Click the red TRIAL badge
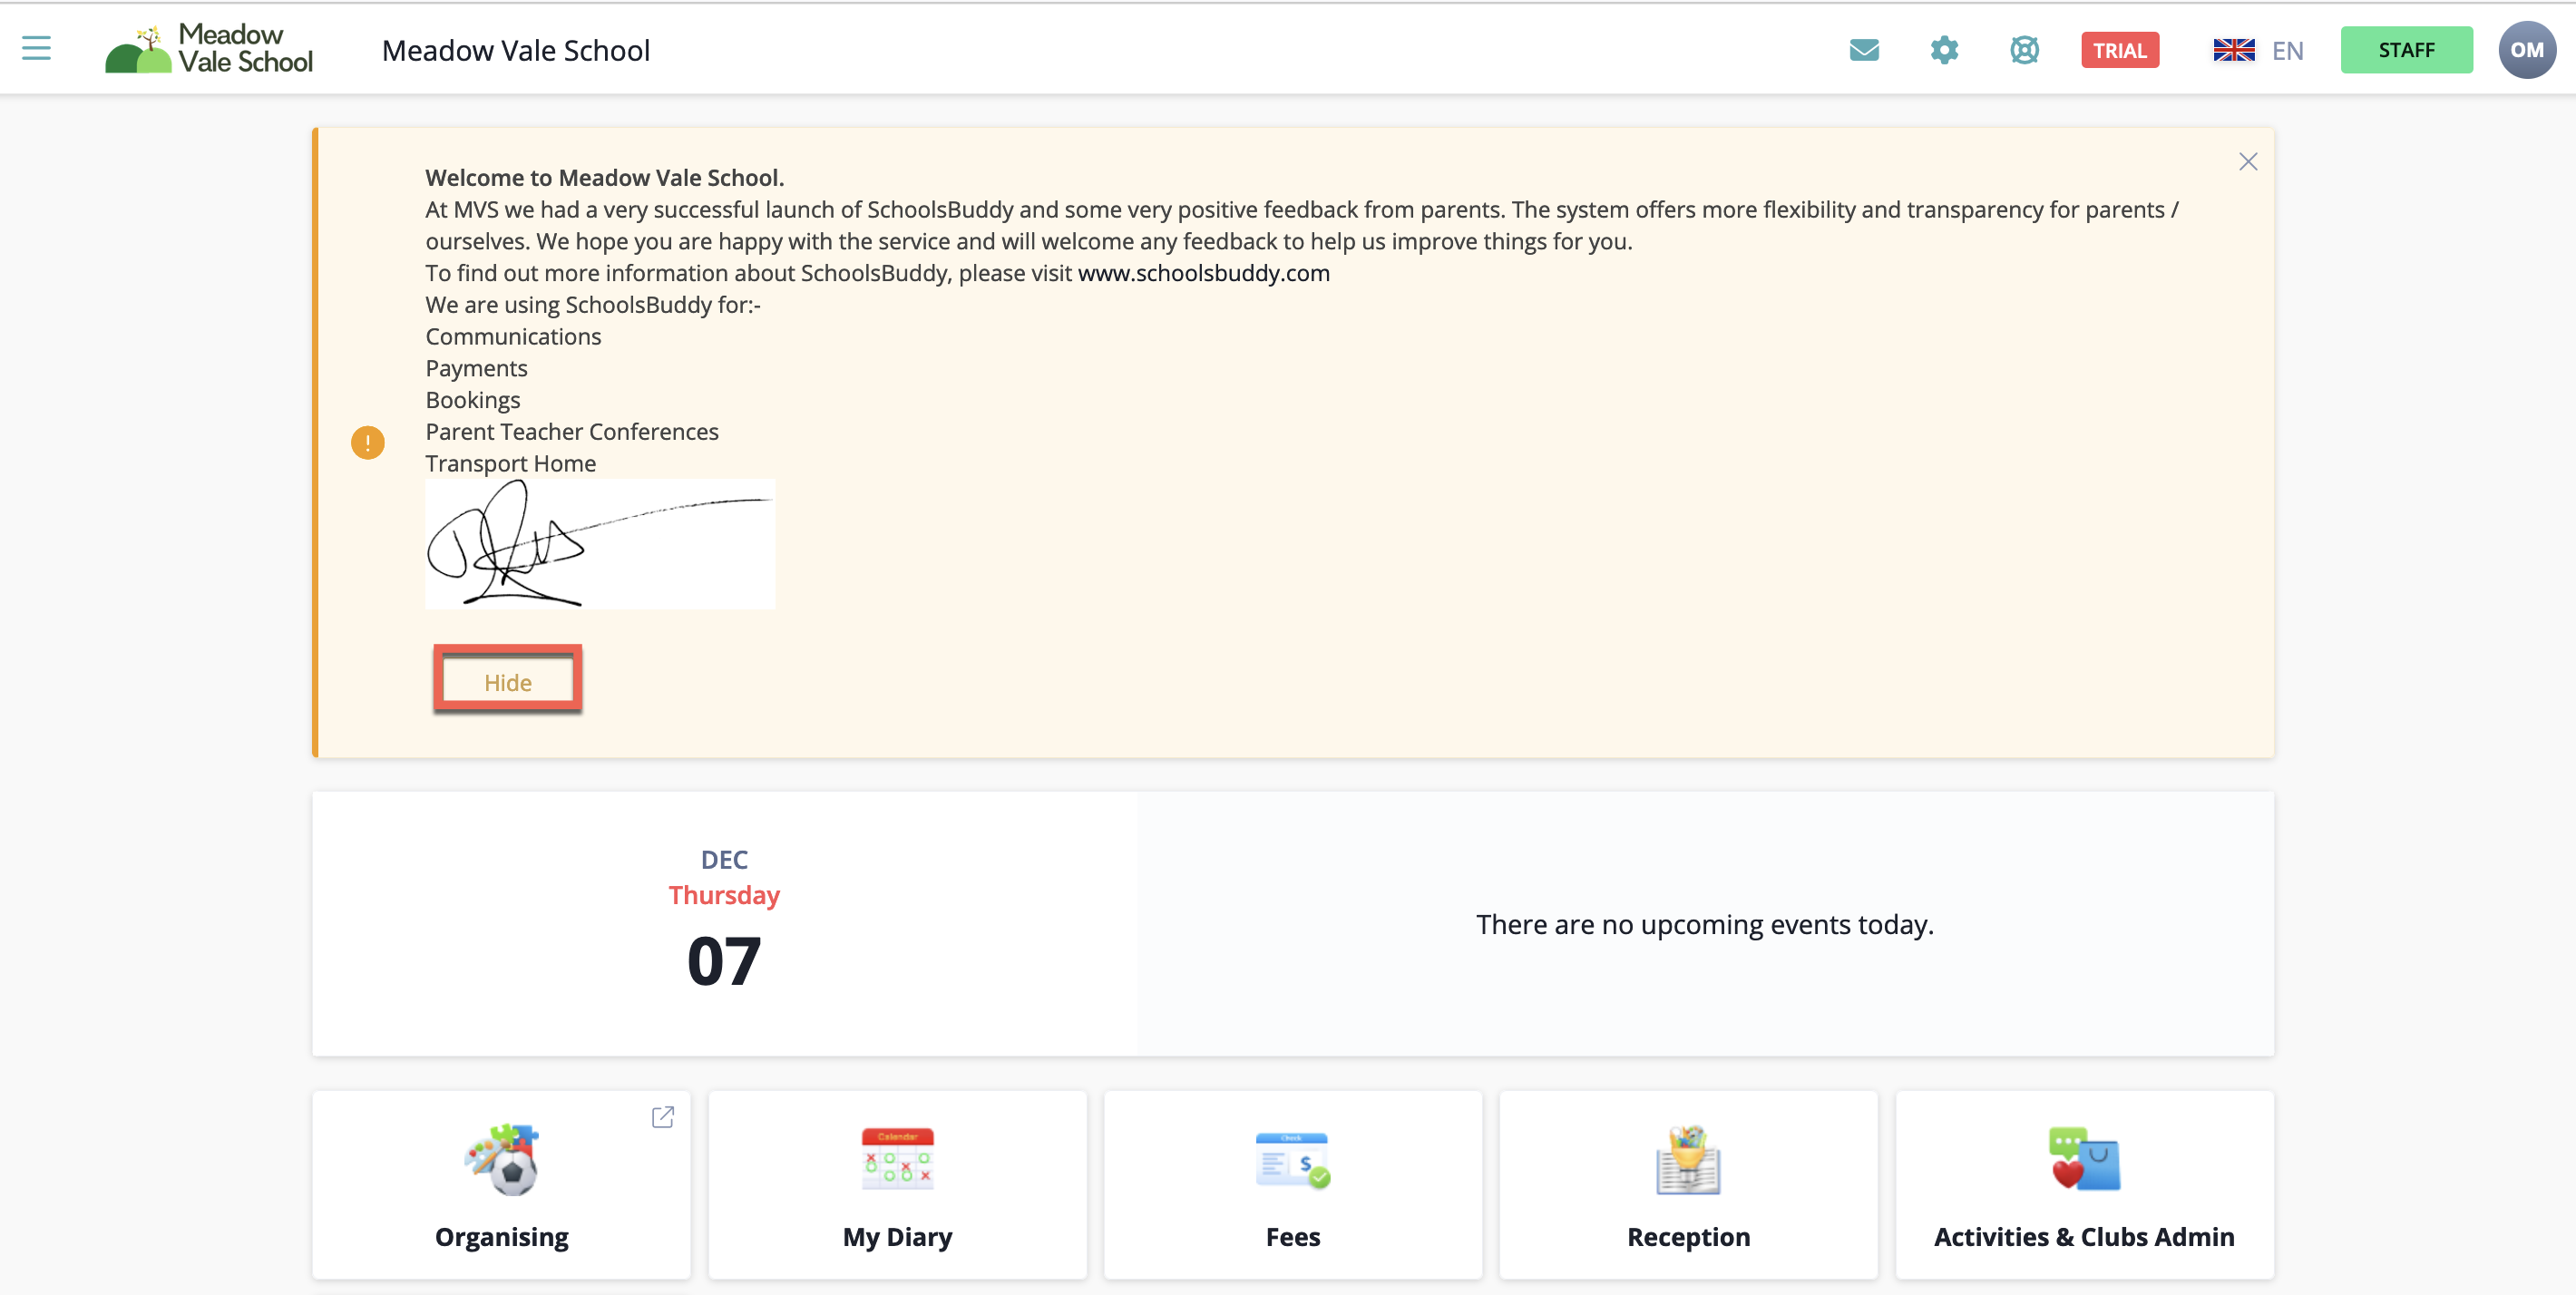Viewport: 2576px width, 1295px height. click(2120, 50)
